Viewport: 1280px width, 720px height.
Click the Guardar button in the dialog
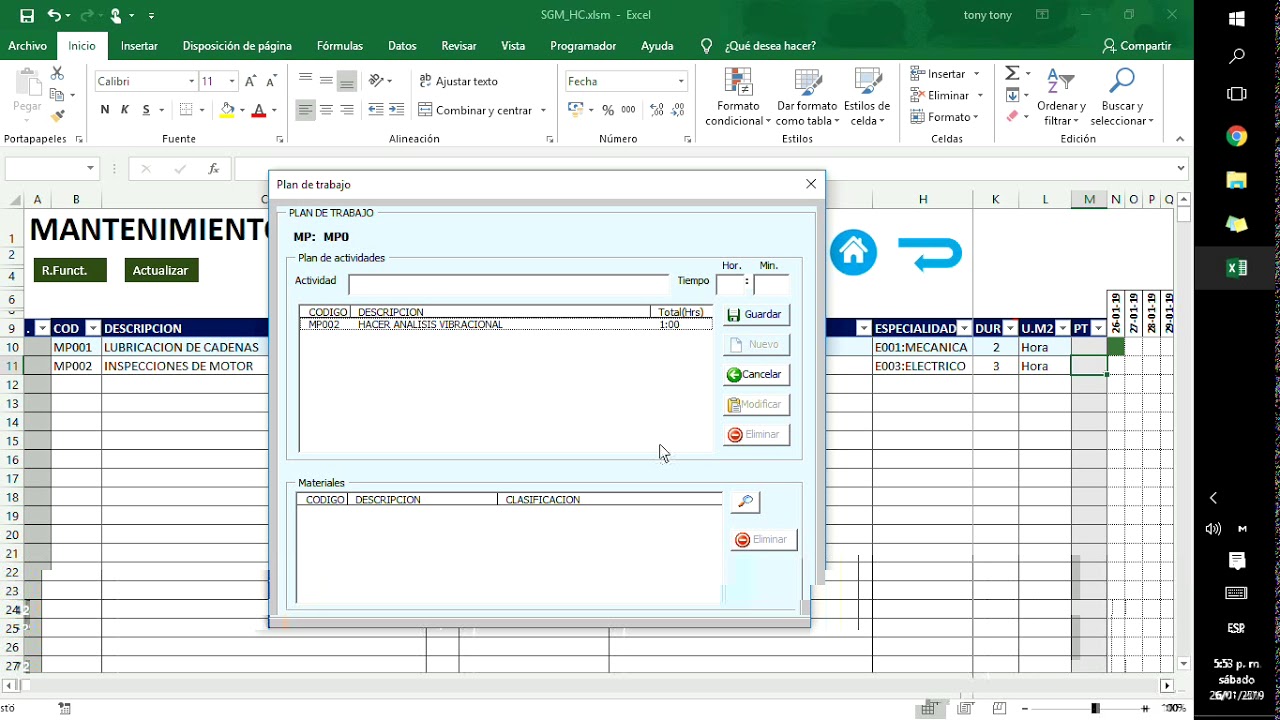[756, 314]
